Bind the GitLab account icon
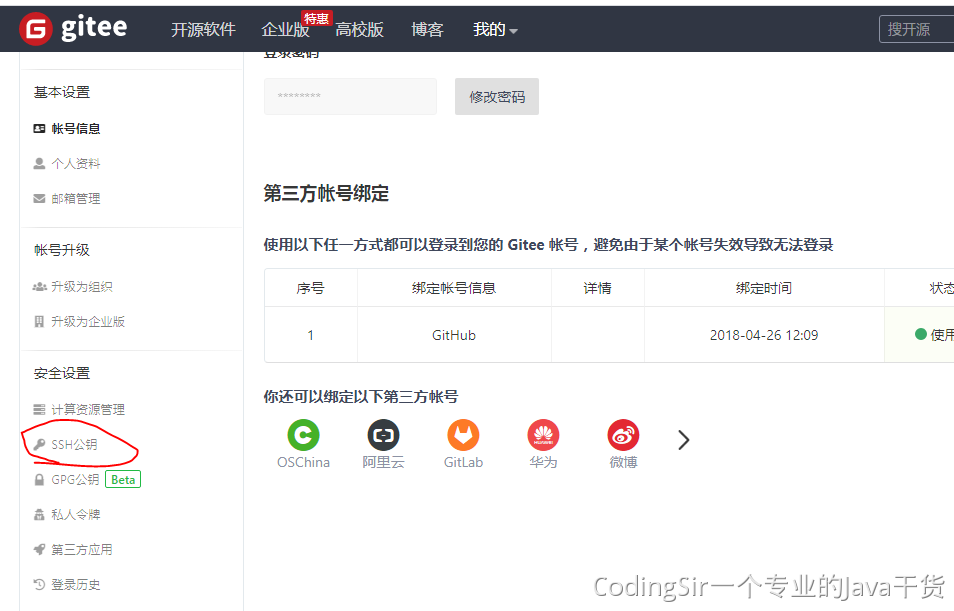Viewport: 954px width, 611px height. [x=463, y=435]
